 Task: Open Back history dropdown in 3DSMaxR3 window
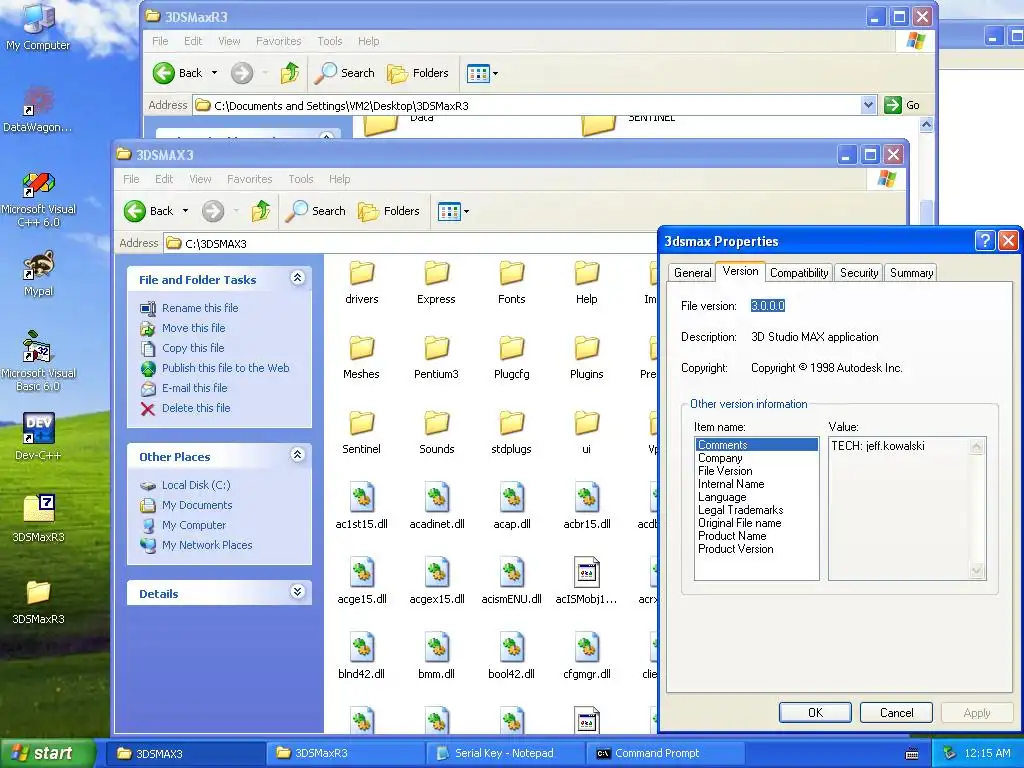tap(214, 73)
